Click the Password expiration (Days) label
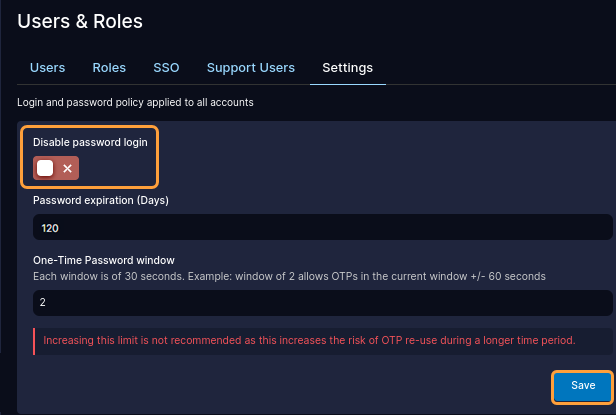This screenshot has width=616, height=415. 101,200
